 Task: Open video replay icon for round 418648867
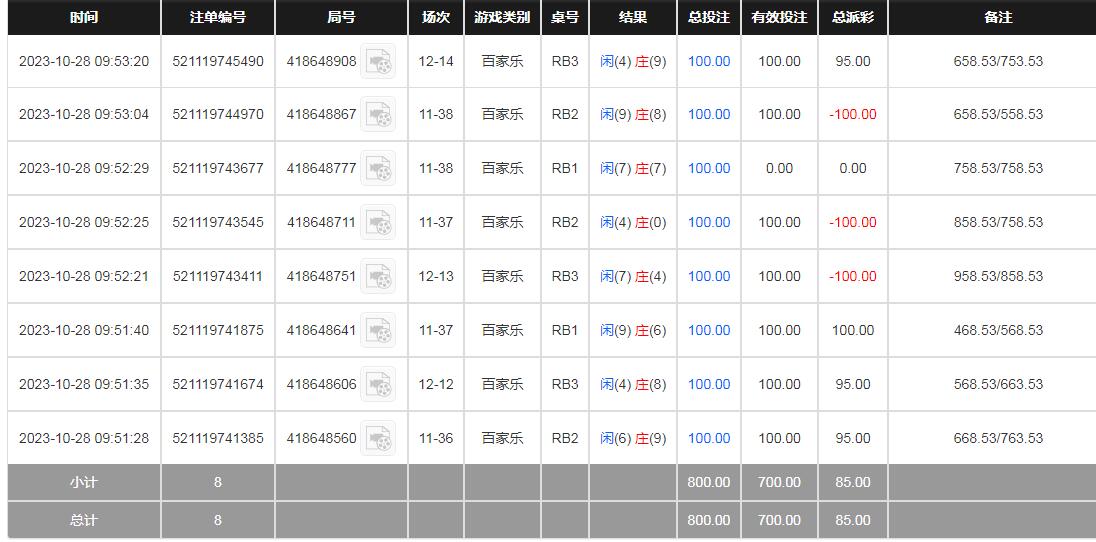pyautogui.click(x=378, y=115)
